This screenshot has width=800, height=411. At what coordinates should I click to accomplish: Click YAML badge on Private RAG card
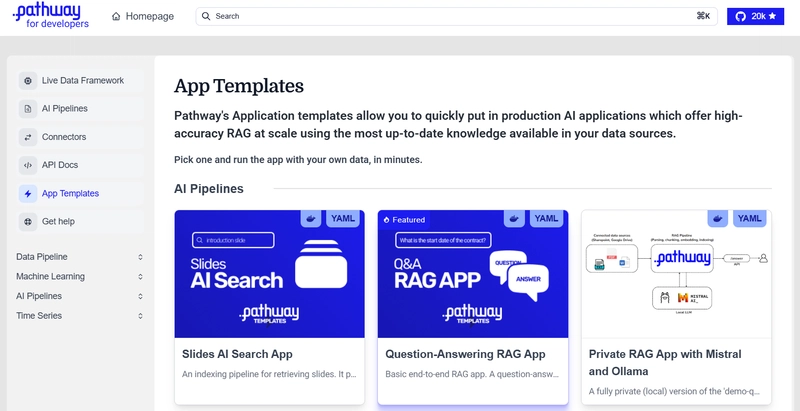pyautogui.click(x=749, y=219)
